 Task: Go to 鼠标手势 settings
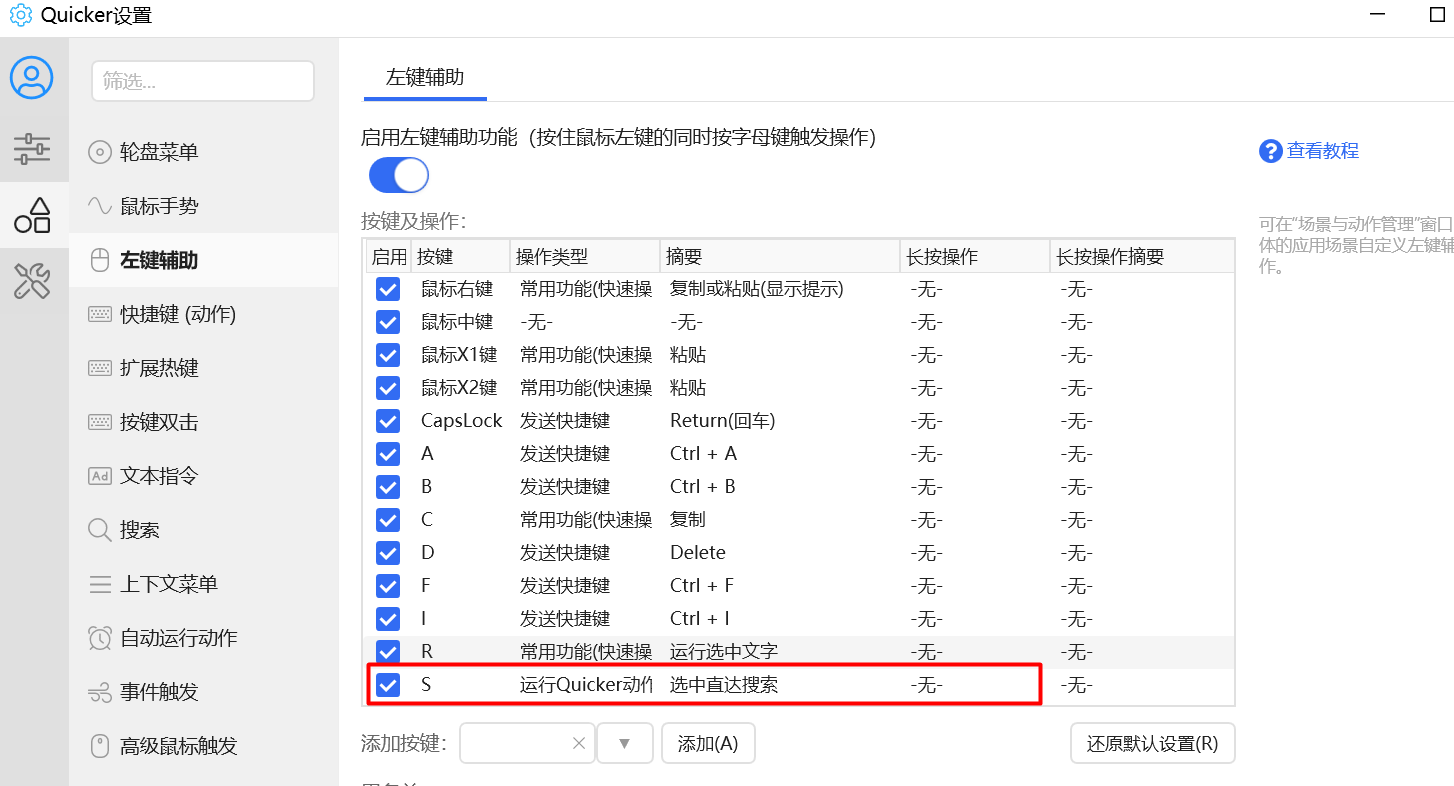(x=159, y=206)
